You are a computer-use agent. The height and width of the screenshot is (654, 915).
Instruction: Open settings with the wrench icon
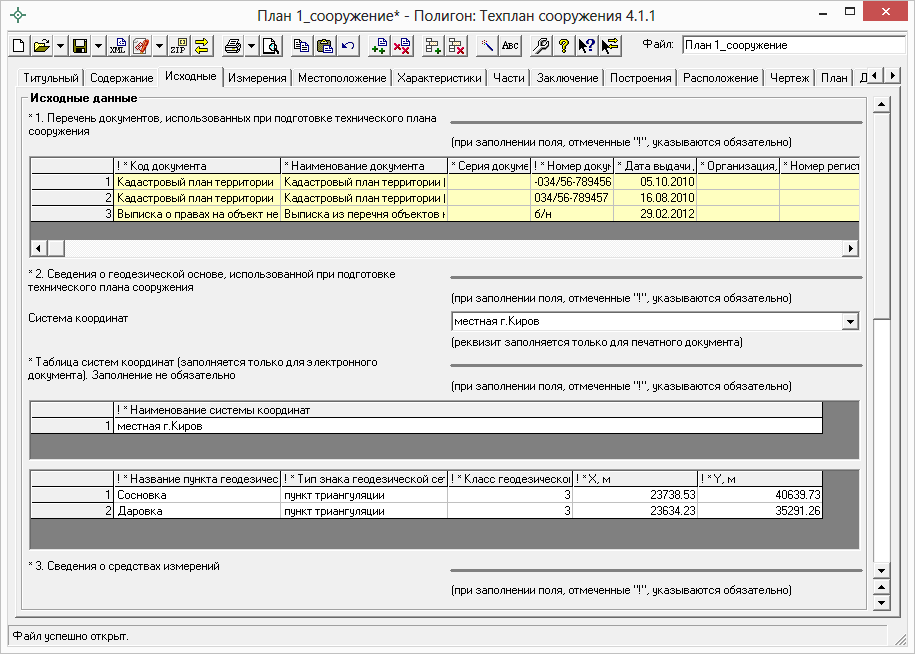(541, 46)
